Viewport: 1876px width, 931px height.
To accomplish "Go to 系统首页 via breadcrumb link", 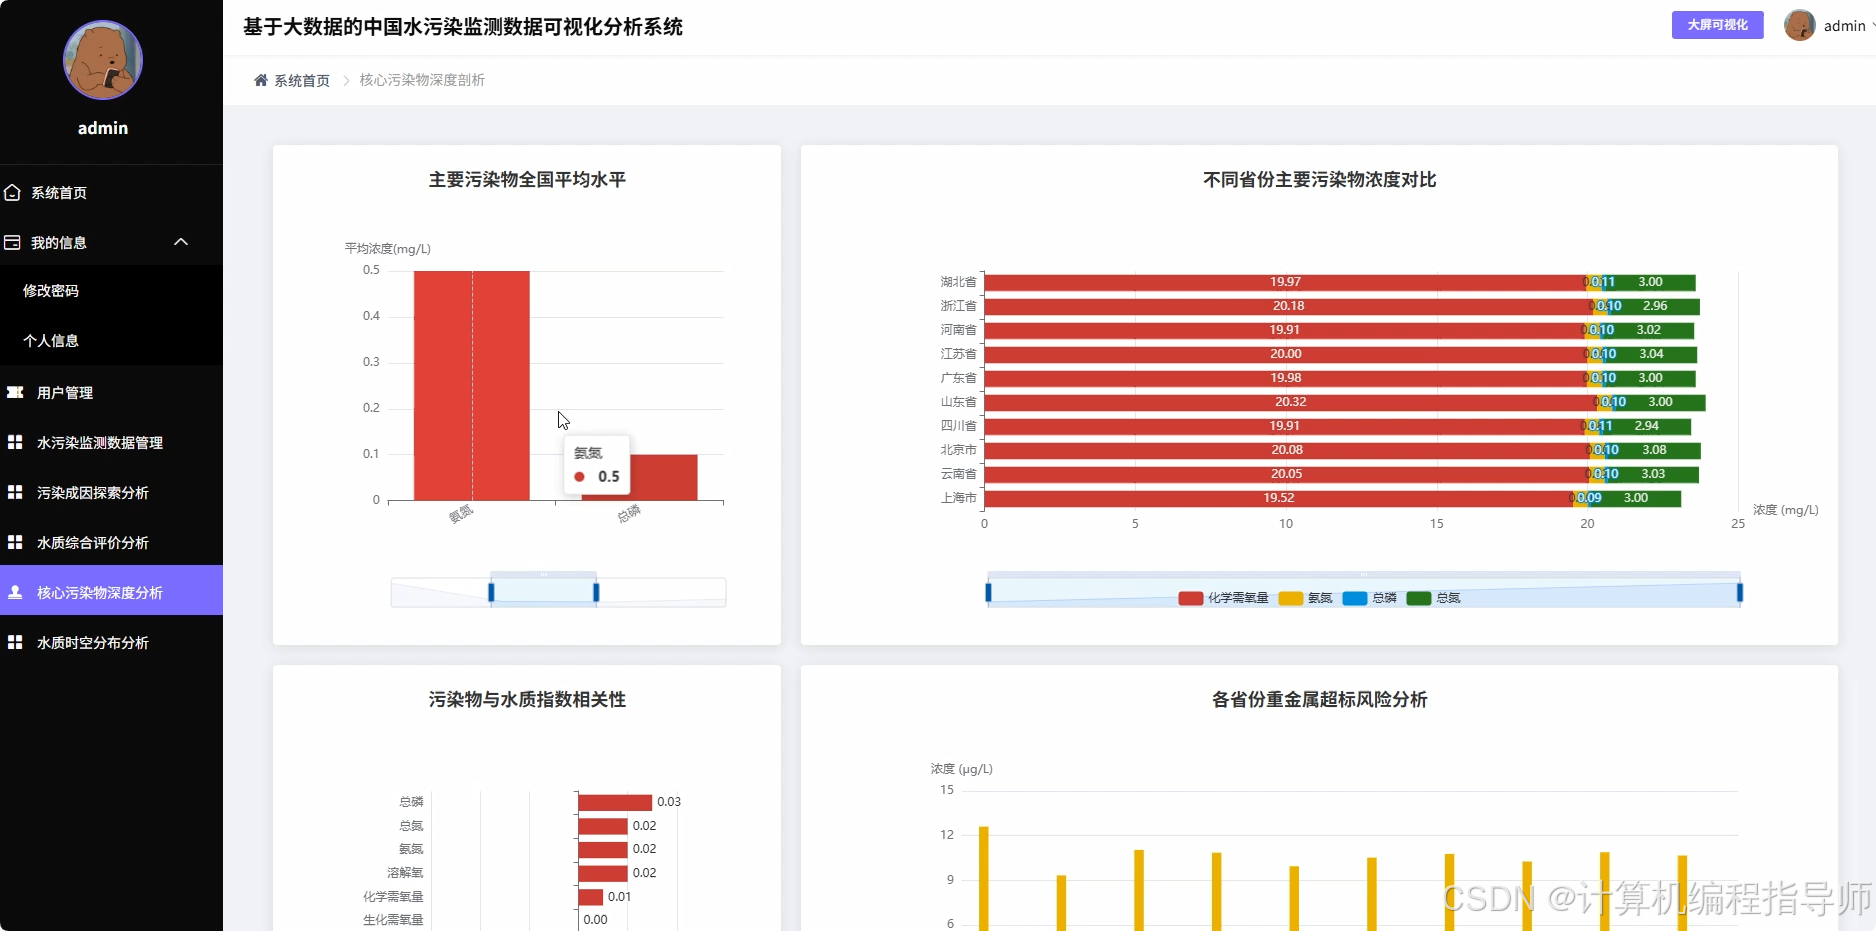I will [x=302, y=81].
